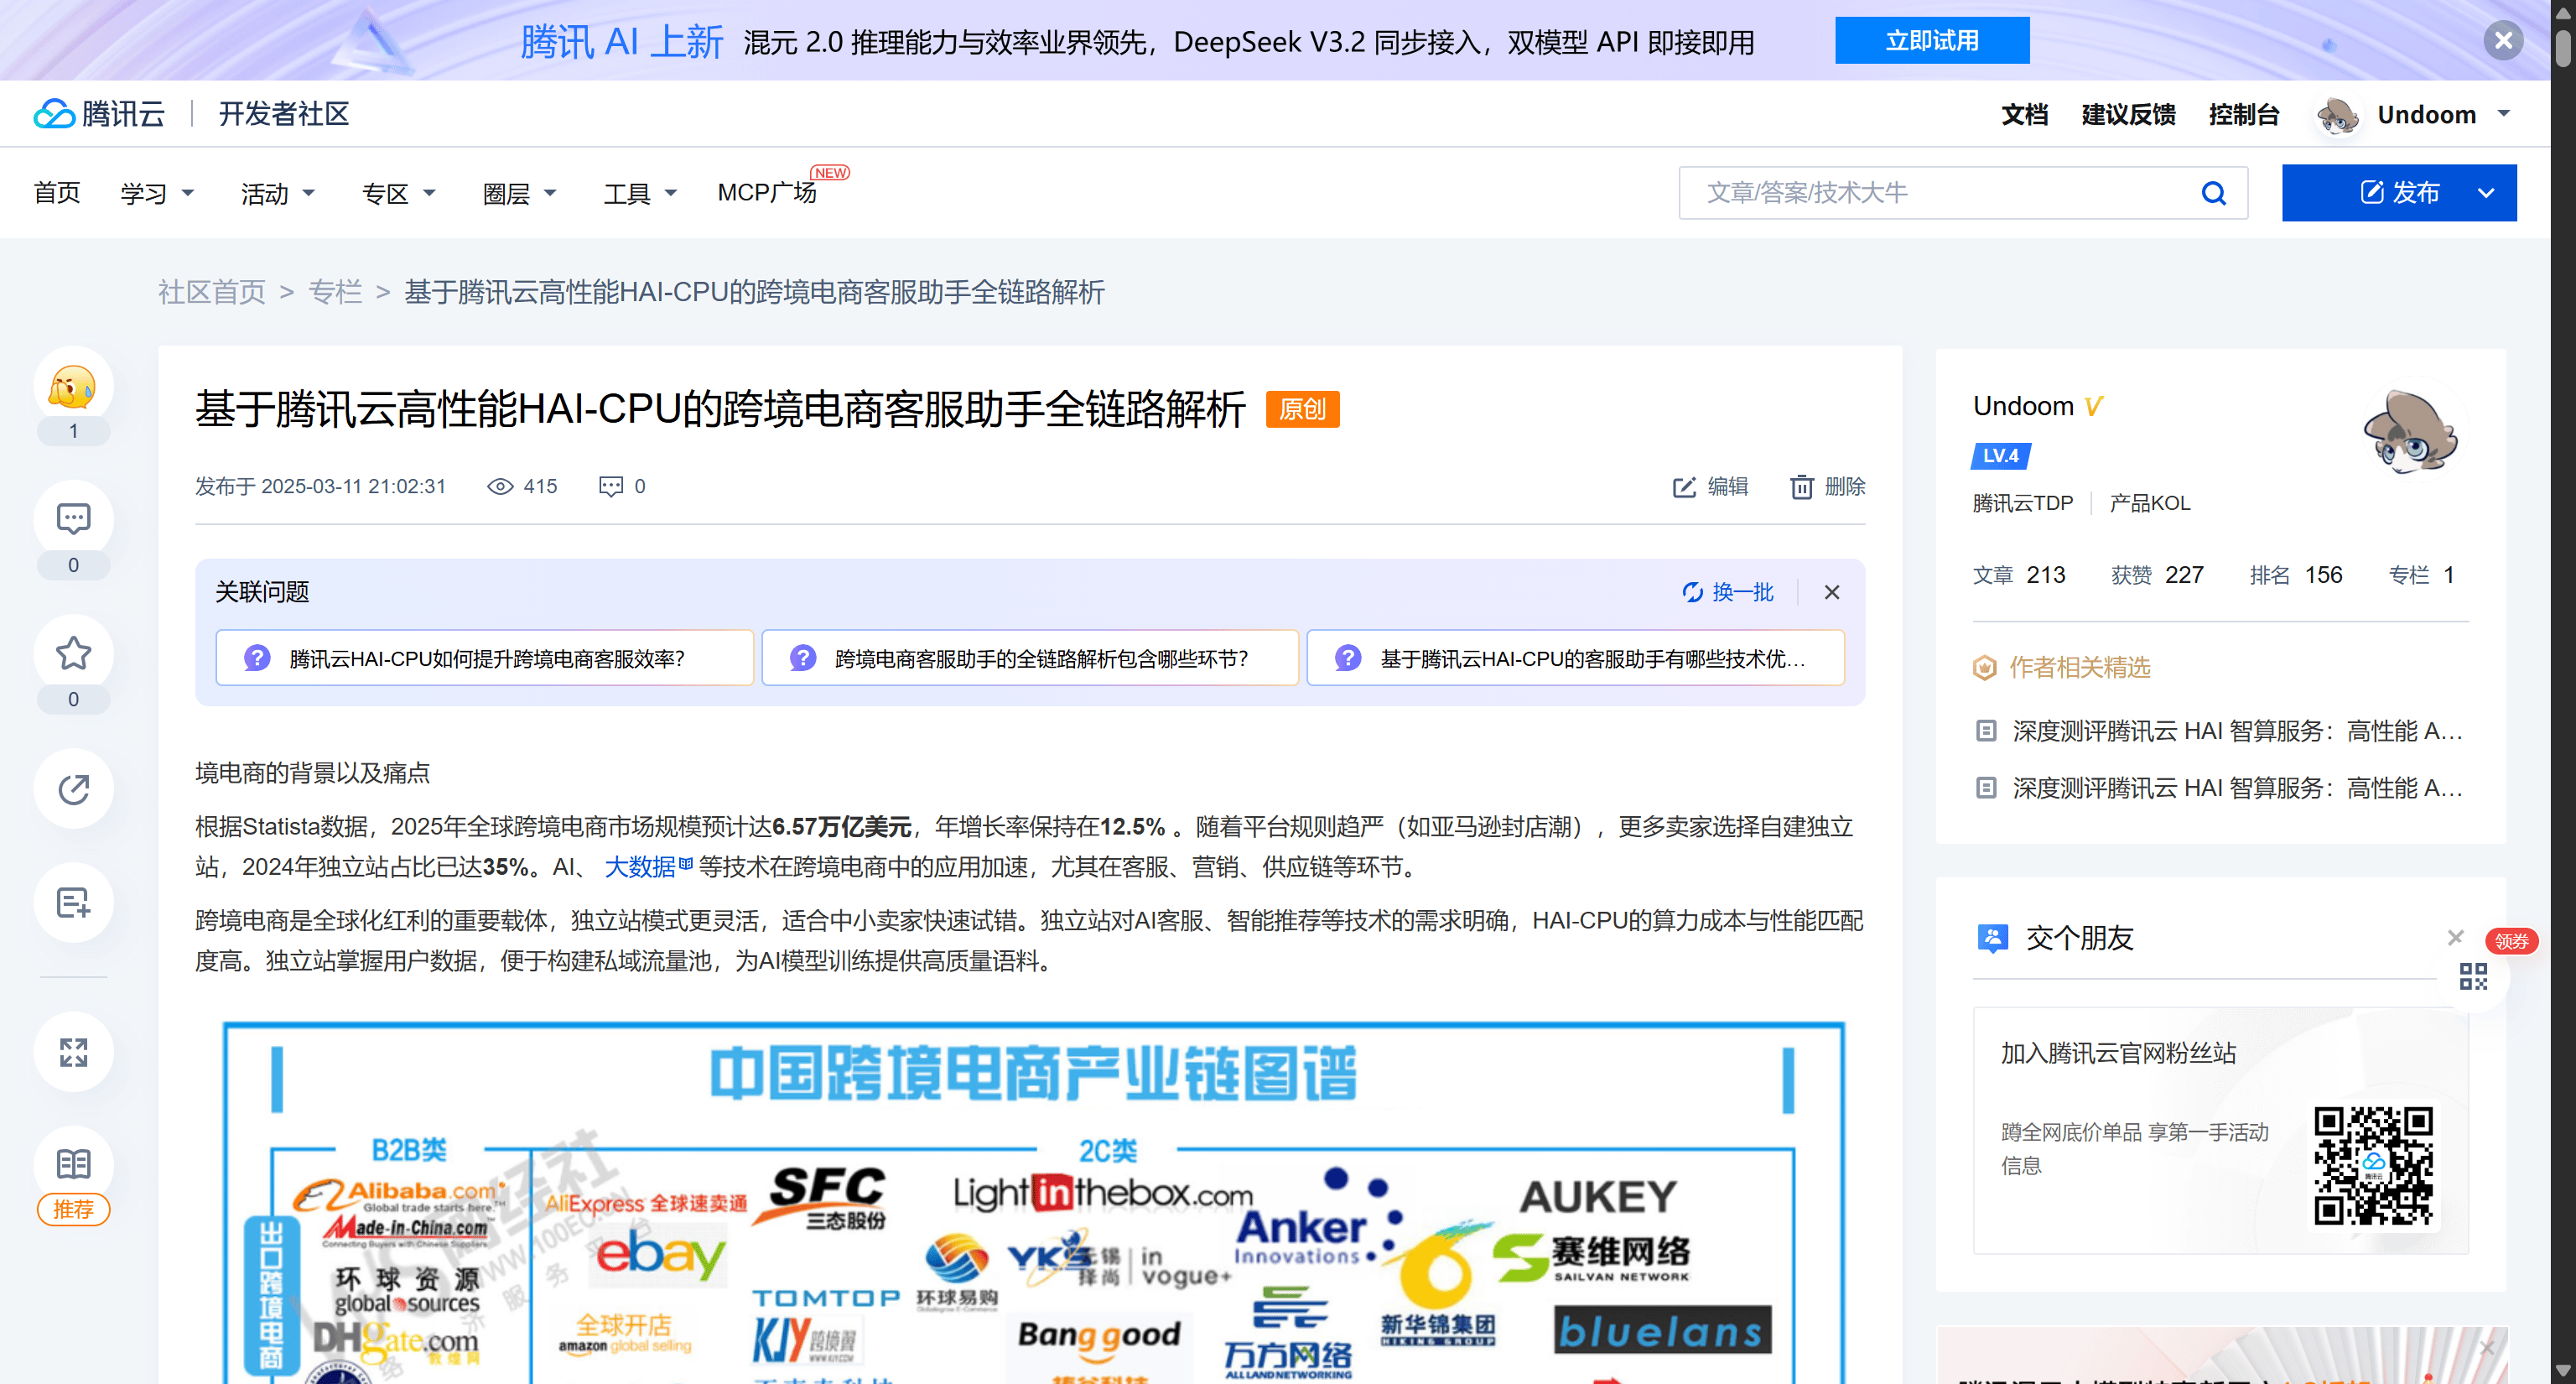Screen dimensions: 2576x1384
Task: Click the QR code icon near 交个朋友
Action: [x=2472, y=976]
